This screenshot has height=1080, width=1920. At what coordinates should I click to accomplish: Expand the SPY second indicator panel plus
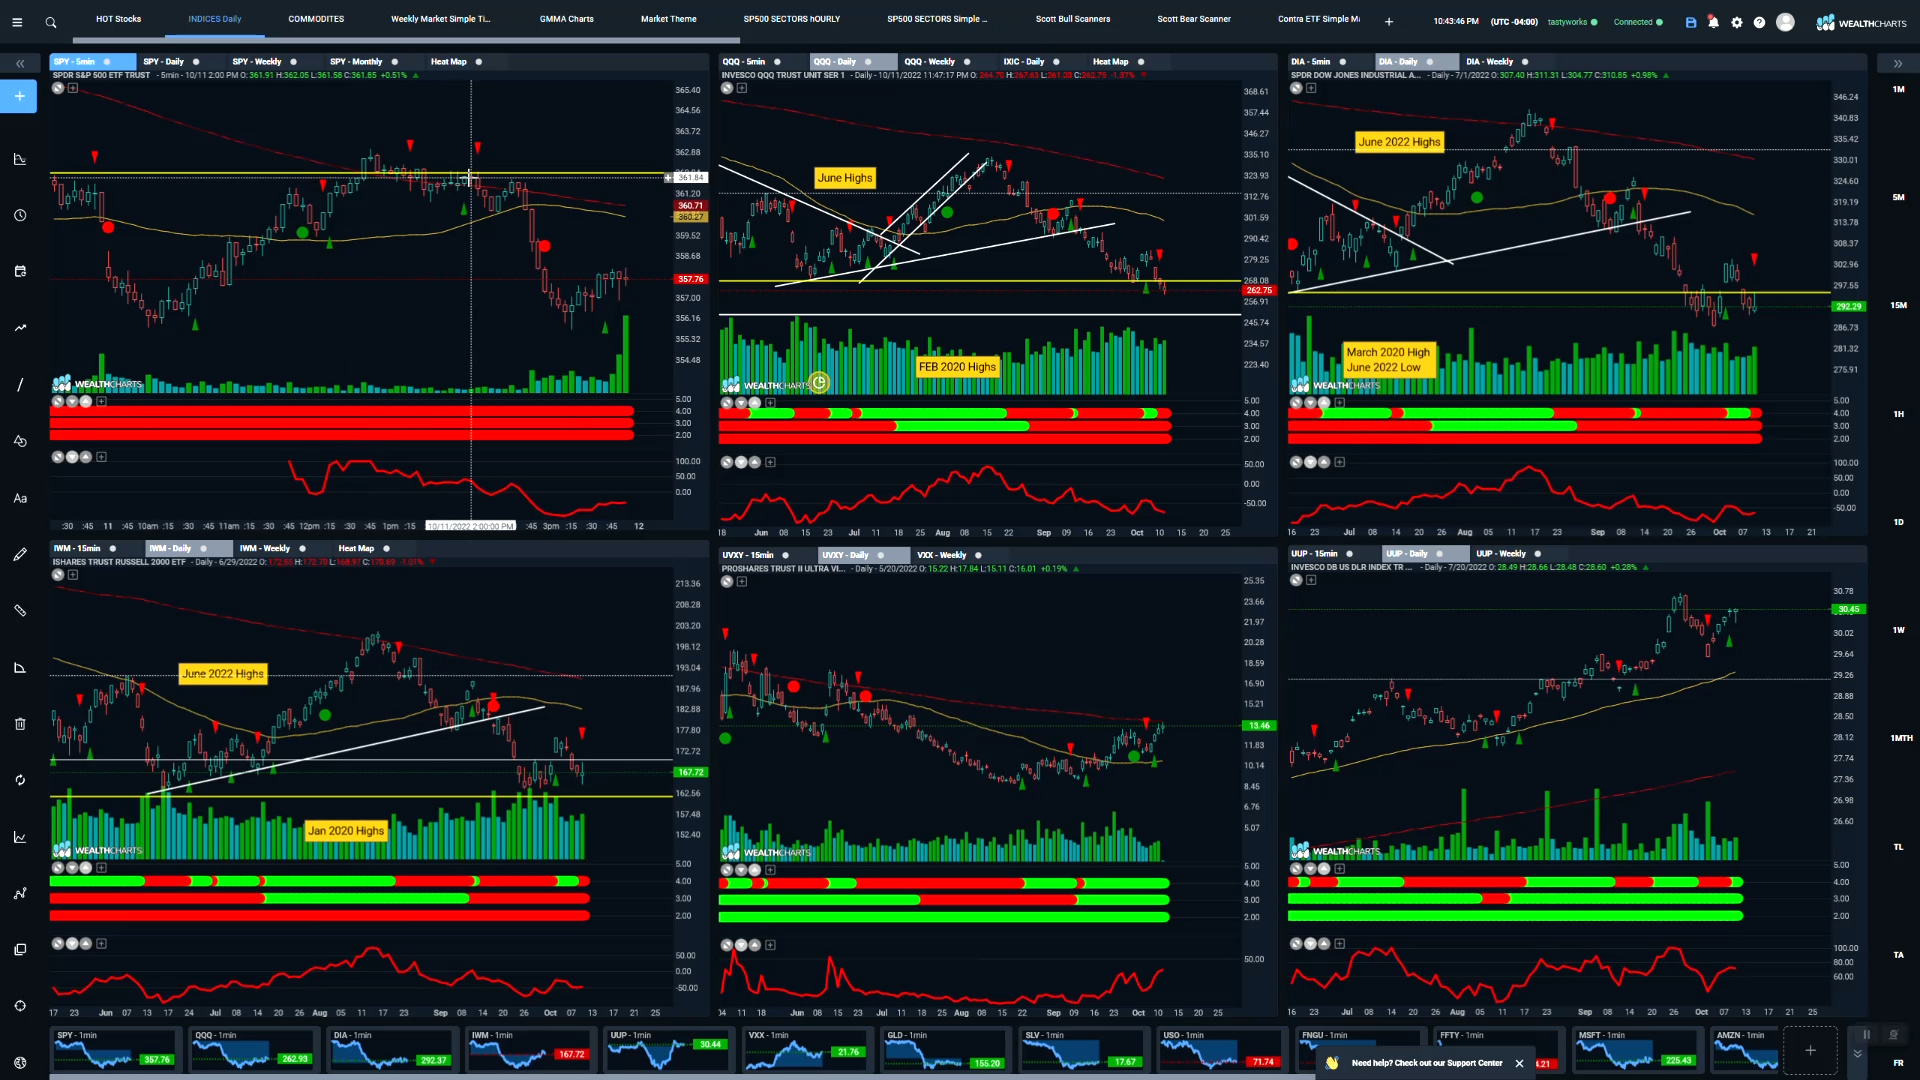101,457
